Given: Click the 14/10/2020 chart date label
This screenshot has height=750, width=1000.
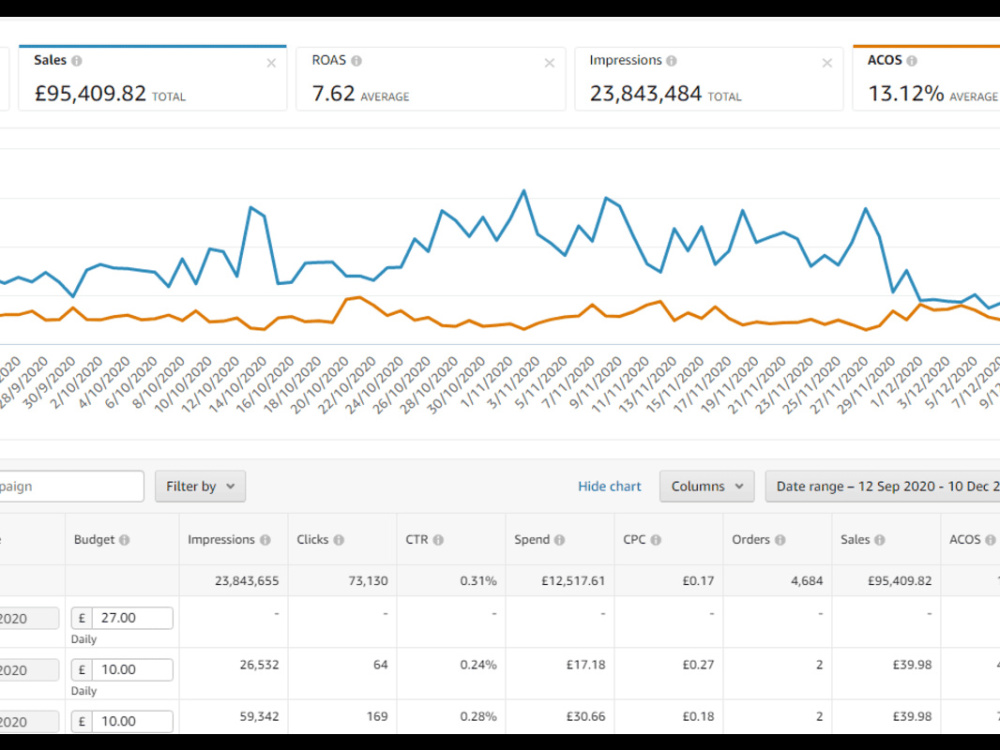Looking at the screenshot, I should pos(237,385).
